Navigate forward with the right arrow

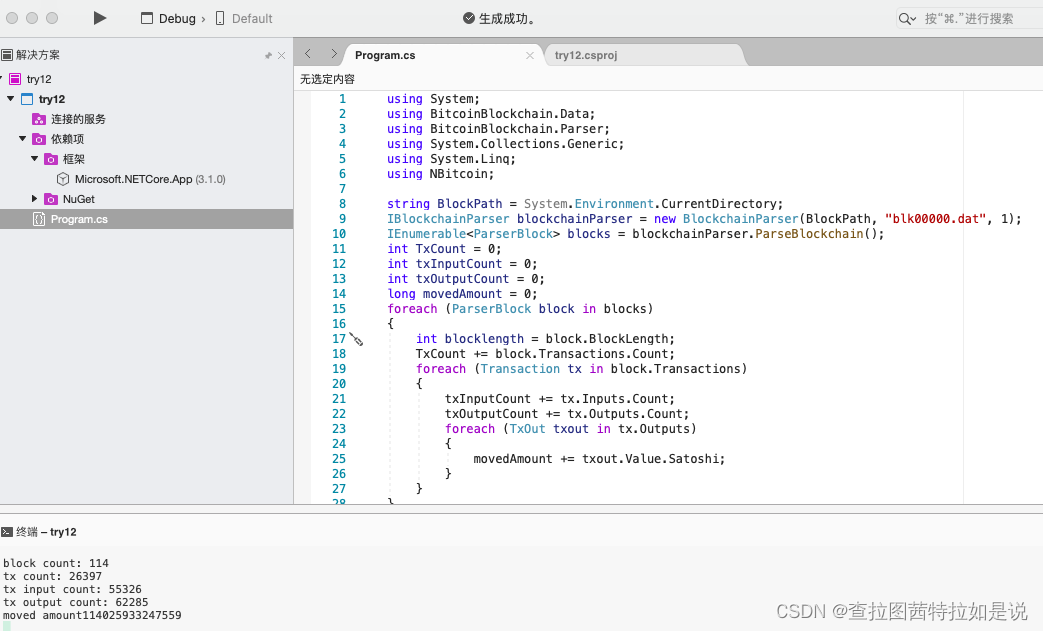coord(334,54)
